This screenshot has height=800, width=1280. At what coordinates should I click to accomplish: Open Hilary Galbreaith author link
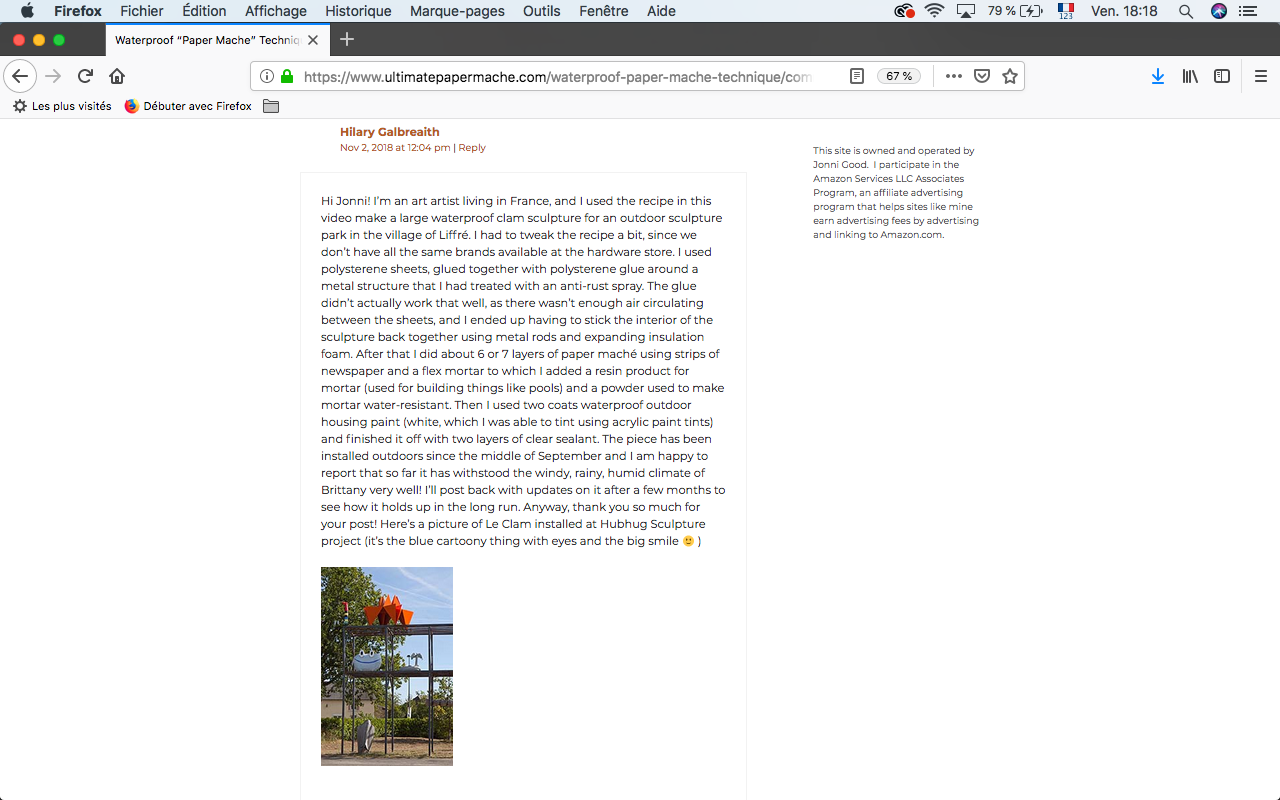pos(389,132)
